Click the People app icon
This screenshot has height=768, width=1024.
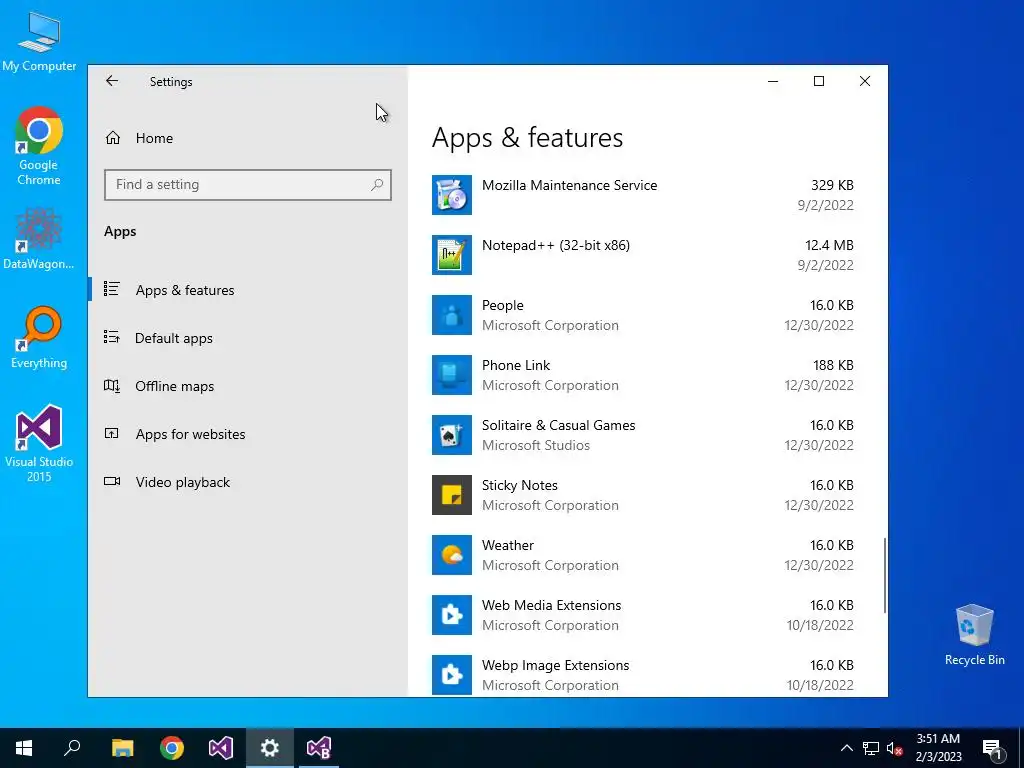(x=451, y=315)
